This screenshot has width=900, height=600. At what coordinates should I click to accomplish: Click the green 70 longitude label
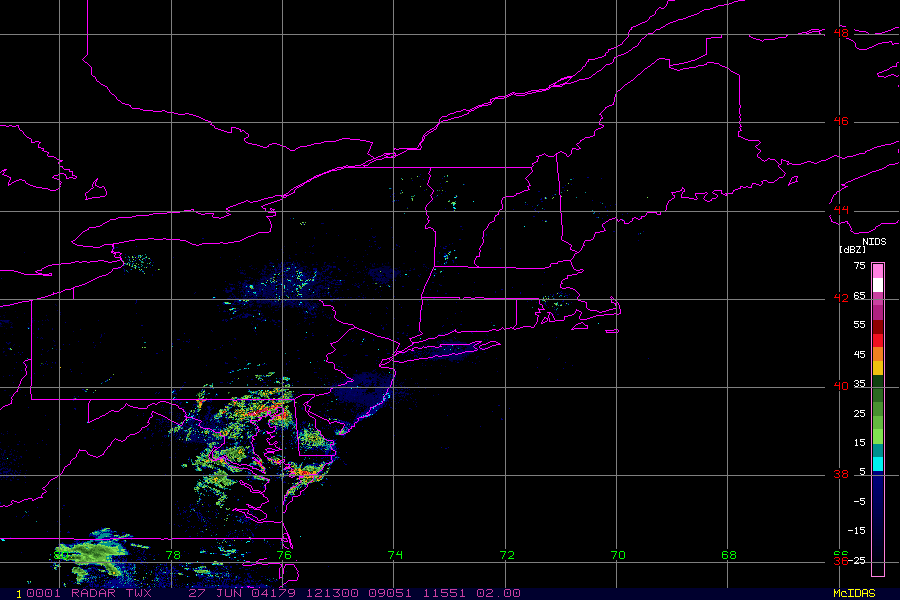[x=618, y=555]
